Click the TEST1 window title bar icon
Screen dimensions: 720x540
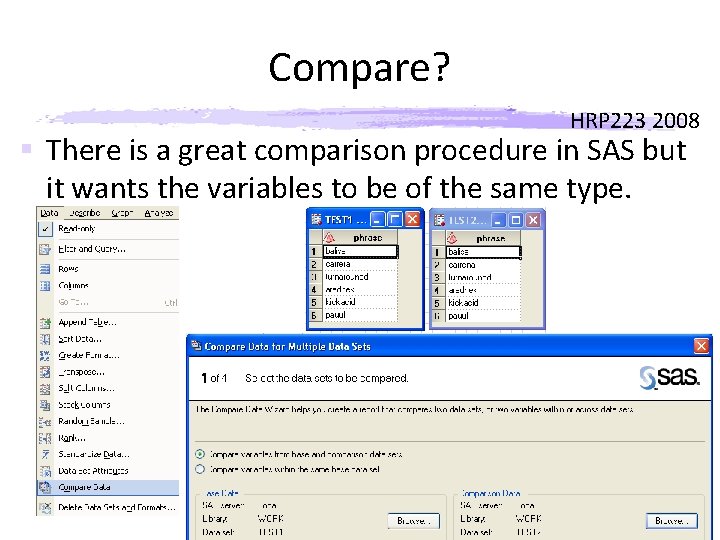point(316,219)
